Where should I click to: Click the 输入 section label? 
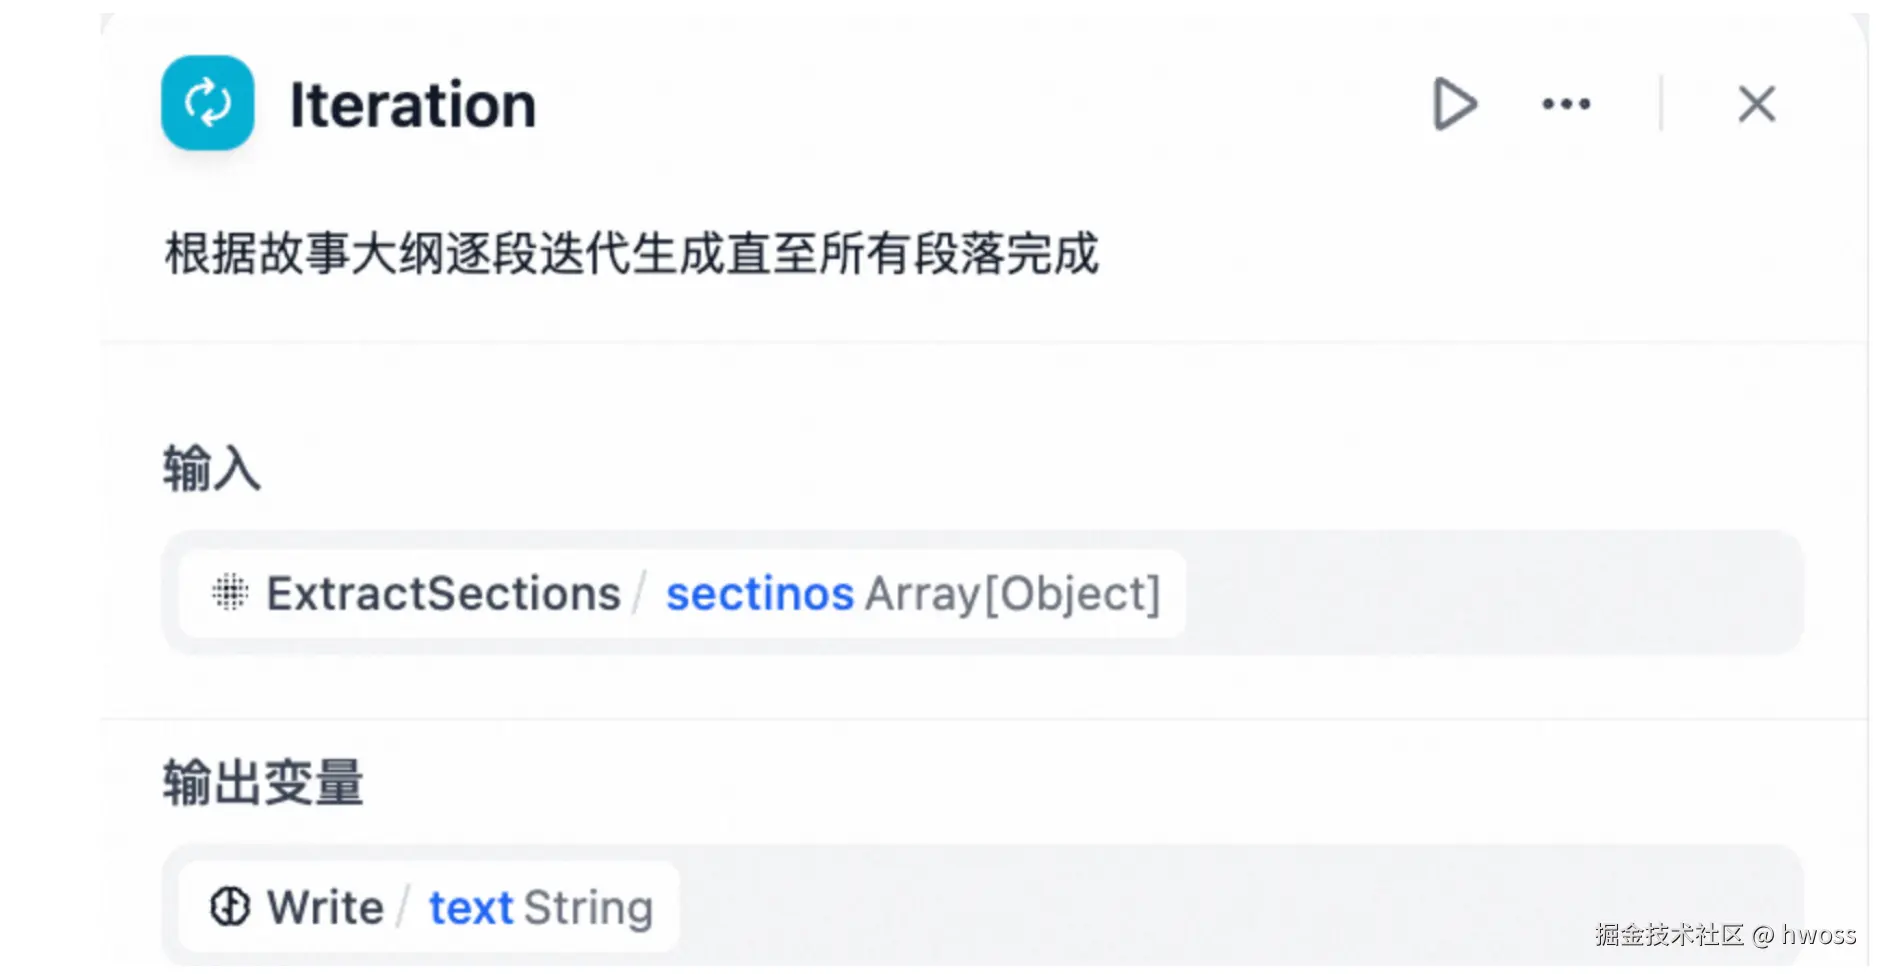(212, 468)
